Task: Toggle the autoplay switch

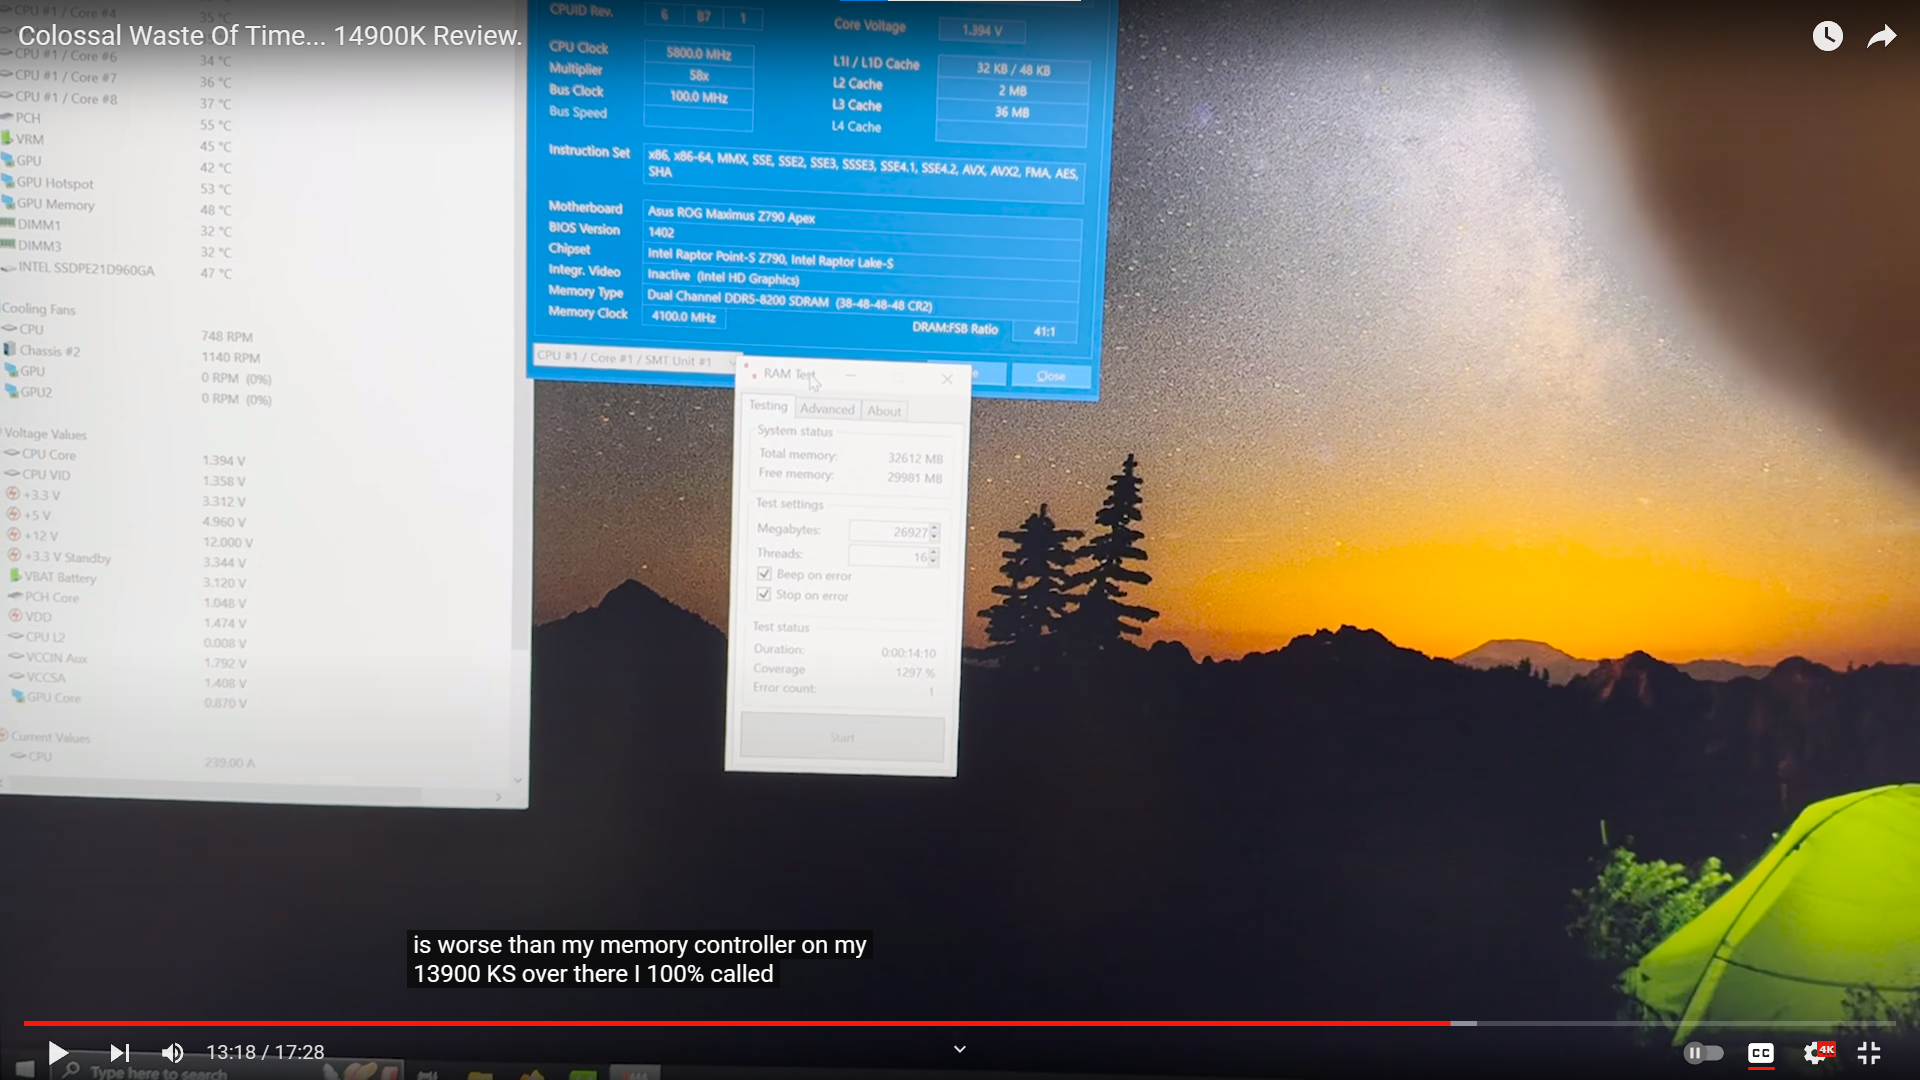Action: [x=1703, y=1053]
